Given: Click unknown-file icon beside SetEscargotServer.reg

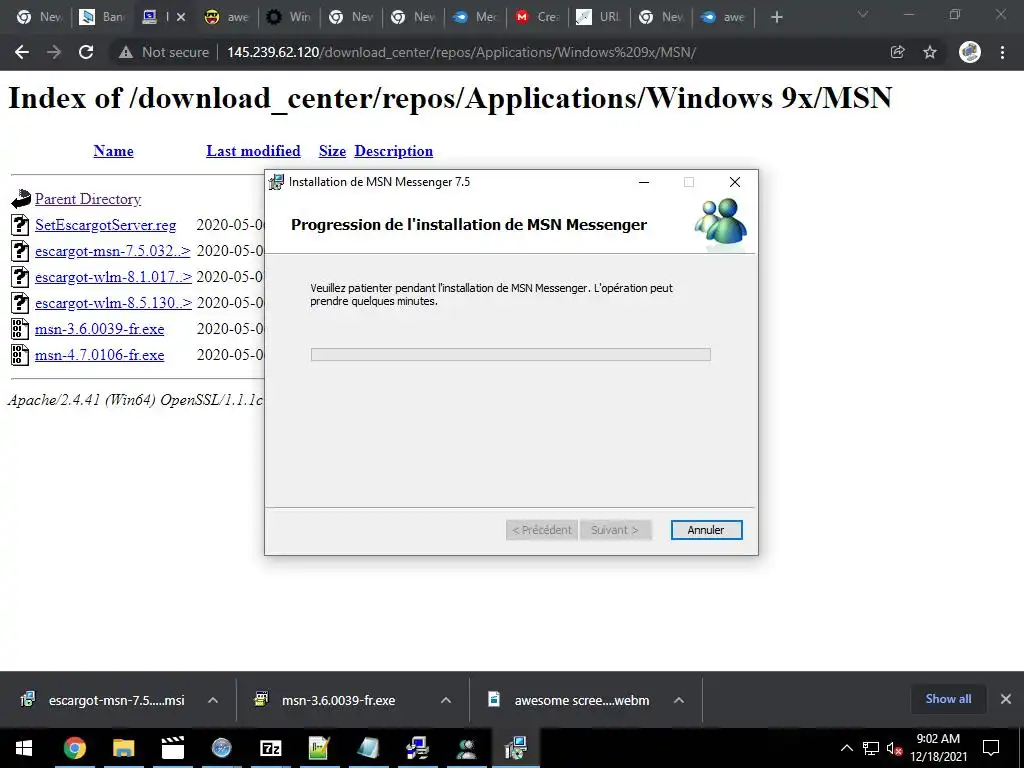Looking at the screenshot, I should [x=20, y=225].
